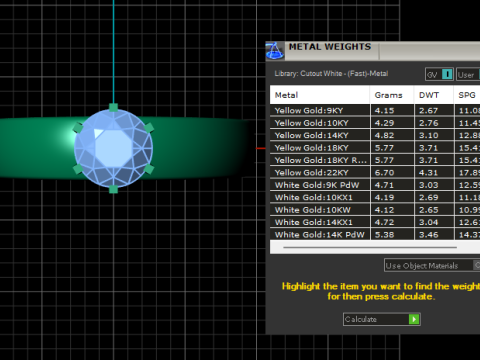Click the horizontal scrollbar under metals table
Image resolution: width=480 pixels, height=360 pixels.
[370, 247]
